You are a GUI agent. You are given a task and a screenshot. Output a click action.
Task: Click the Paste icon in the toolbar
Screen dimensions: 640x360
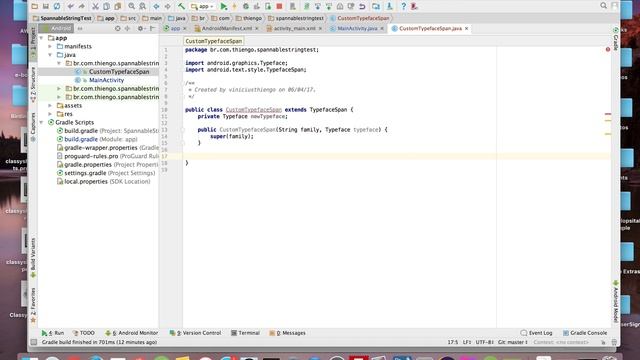pos(118,6)
